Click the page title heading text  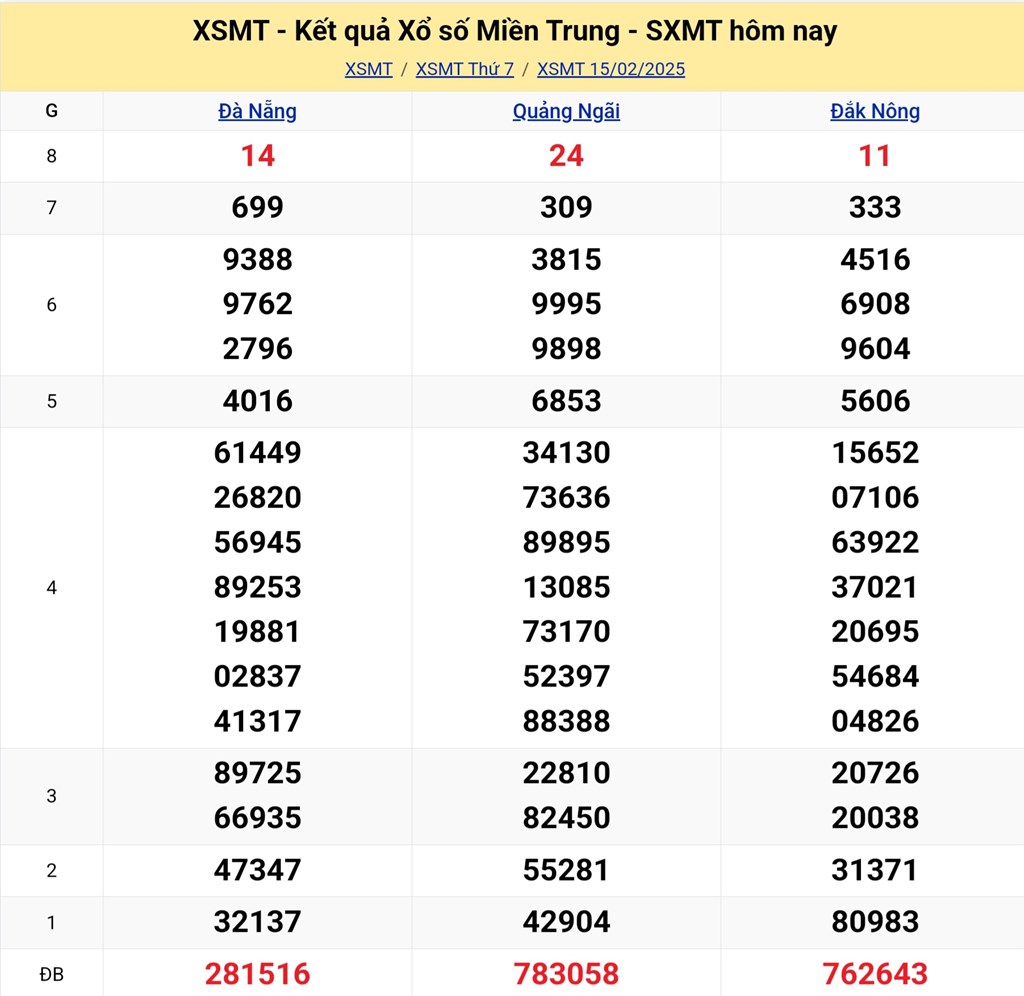pos(514,31)
